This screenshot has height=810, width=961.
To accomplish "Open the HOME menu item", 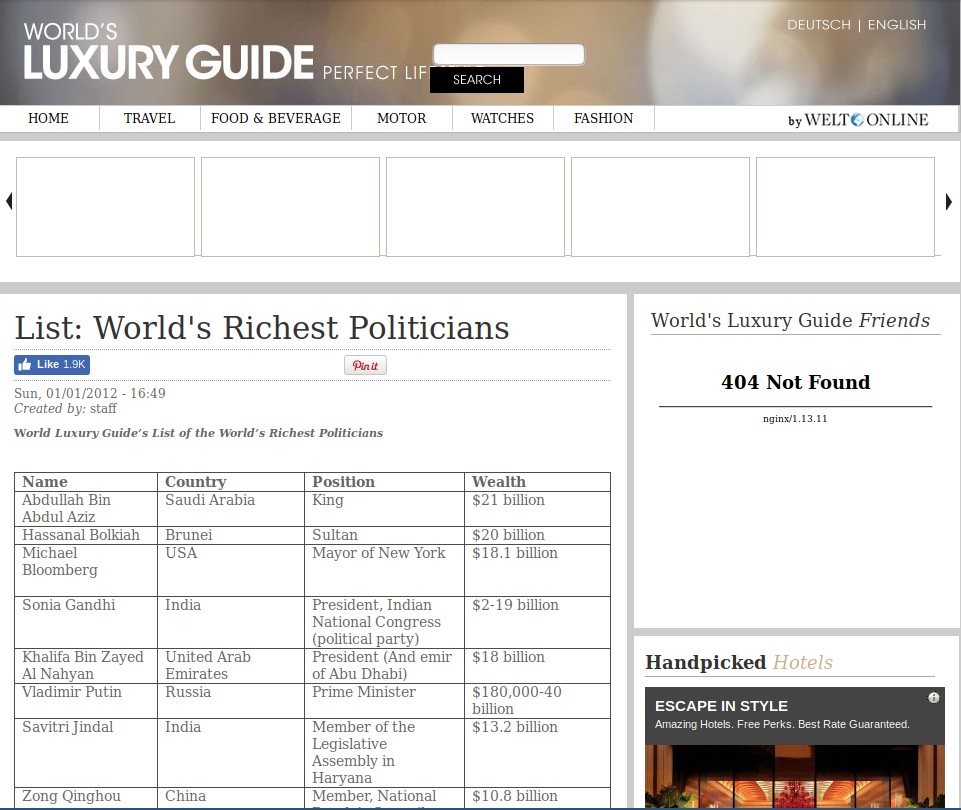I will pyautogui.click(x=48, y=118).
